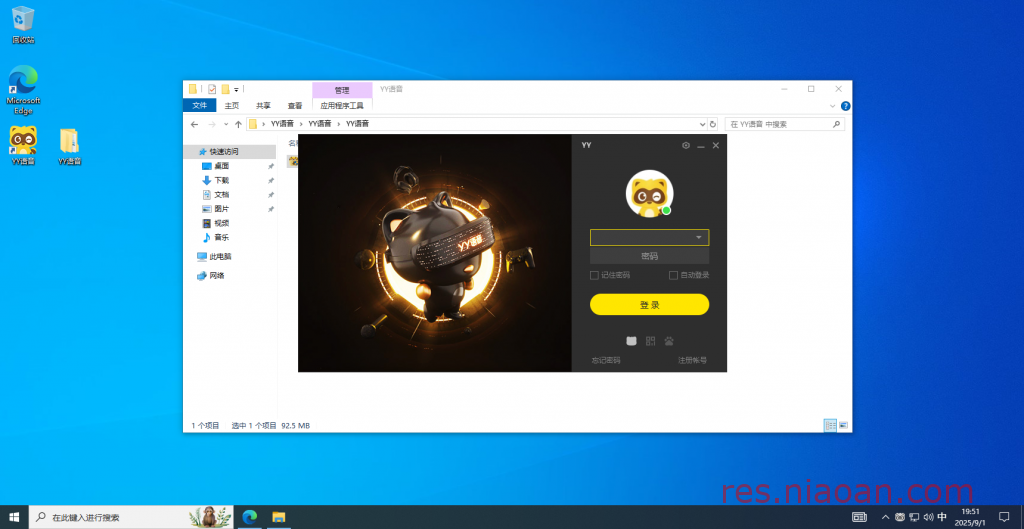Image resolution: width=1024 pixels, height=529 pixels.
Task: Open the Windows Start menu
Action: click(x=14, y=517)
